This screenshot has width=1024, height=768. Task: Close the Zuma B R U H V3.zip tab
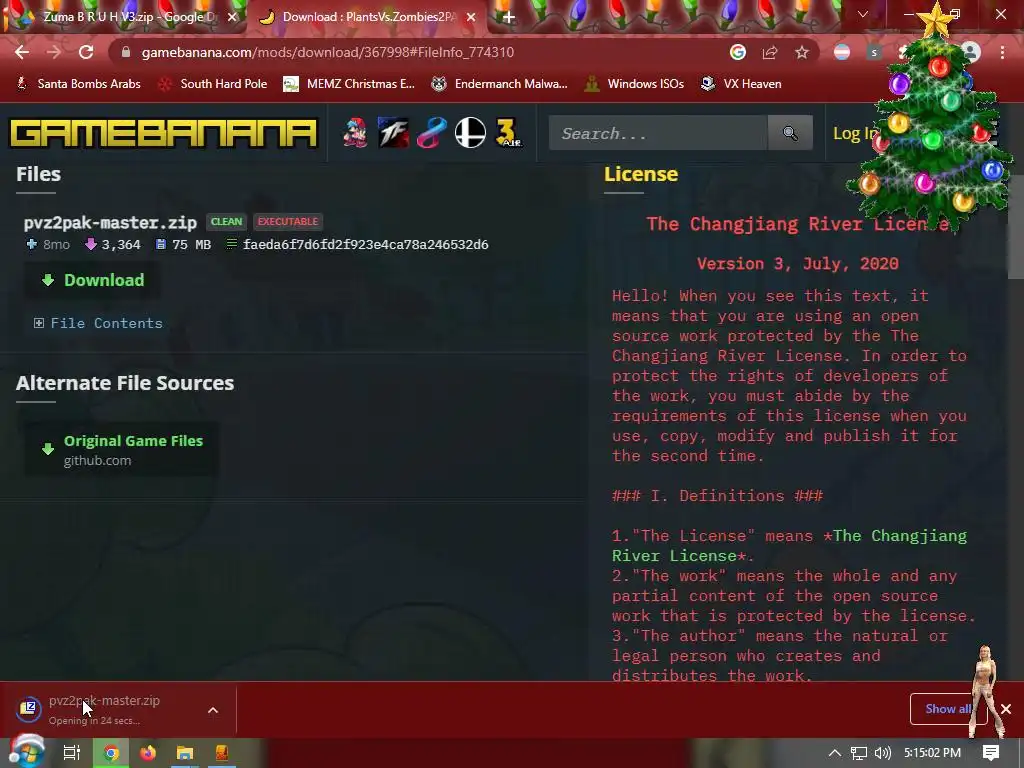point(232,17)
